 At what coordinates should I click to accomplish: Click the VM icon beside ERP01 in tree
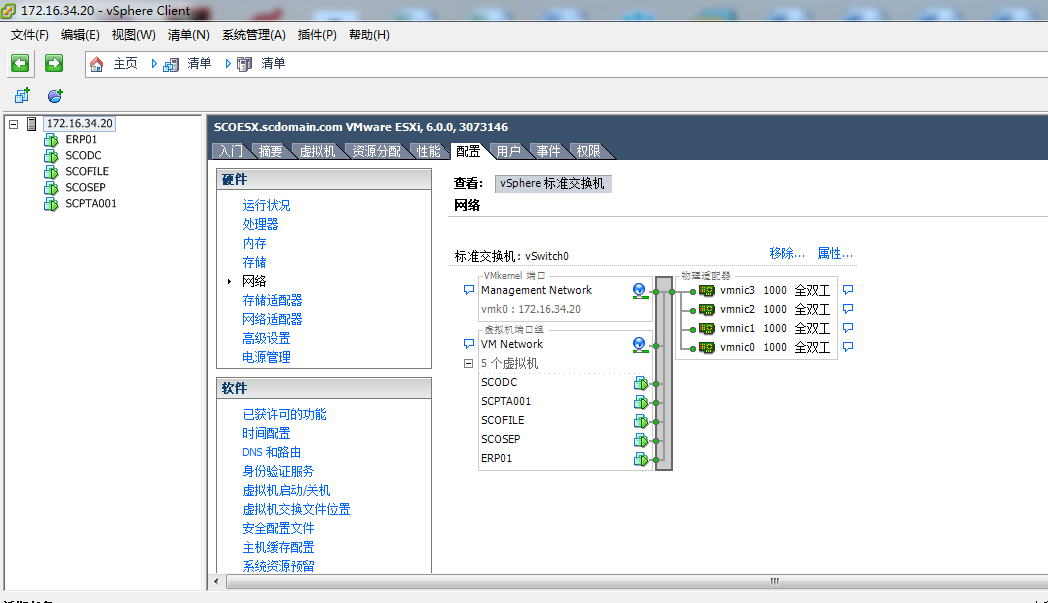point(51,140)
